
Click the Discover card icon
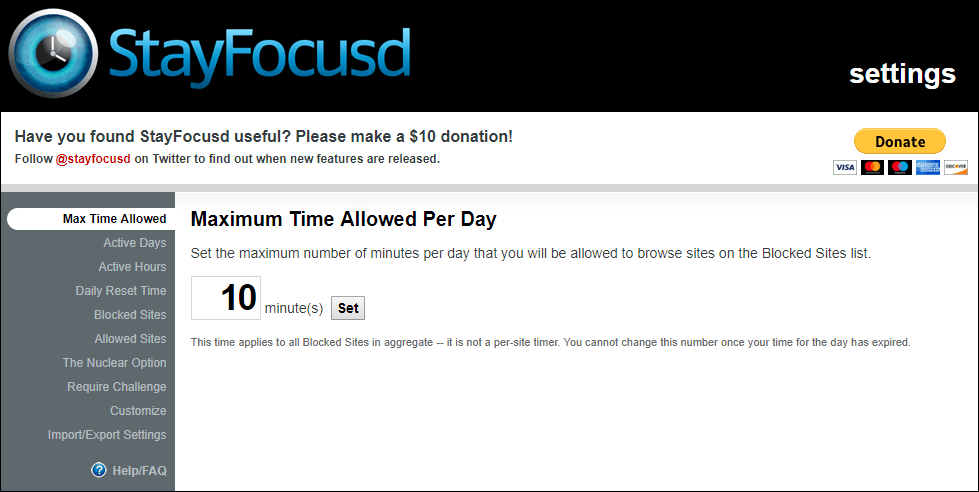[956, 167]
